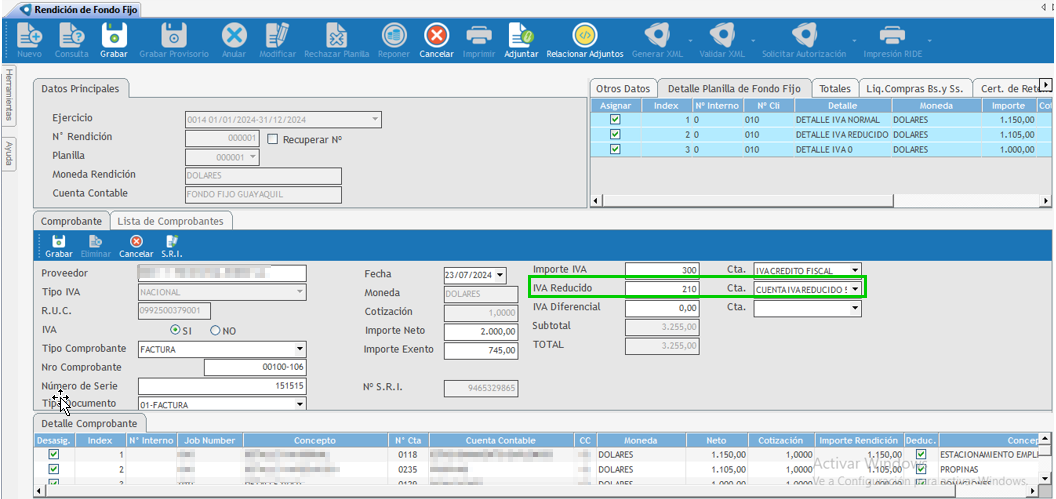Expand the Tipo Comprobante FACTURA dropdown
This screenshot has height=499, width=1056.
coord(300,350)
